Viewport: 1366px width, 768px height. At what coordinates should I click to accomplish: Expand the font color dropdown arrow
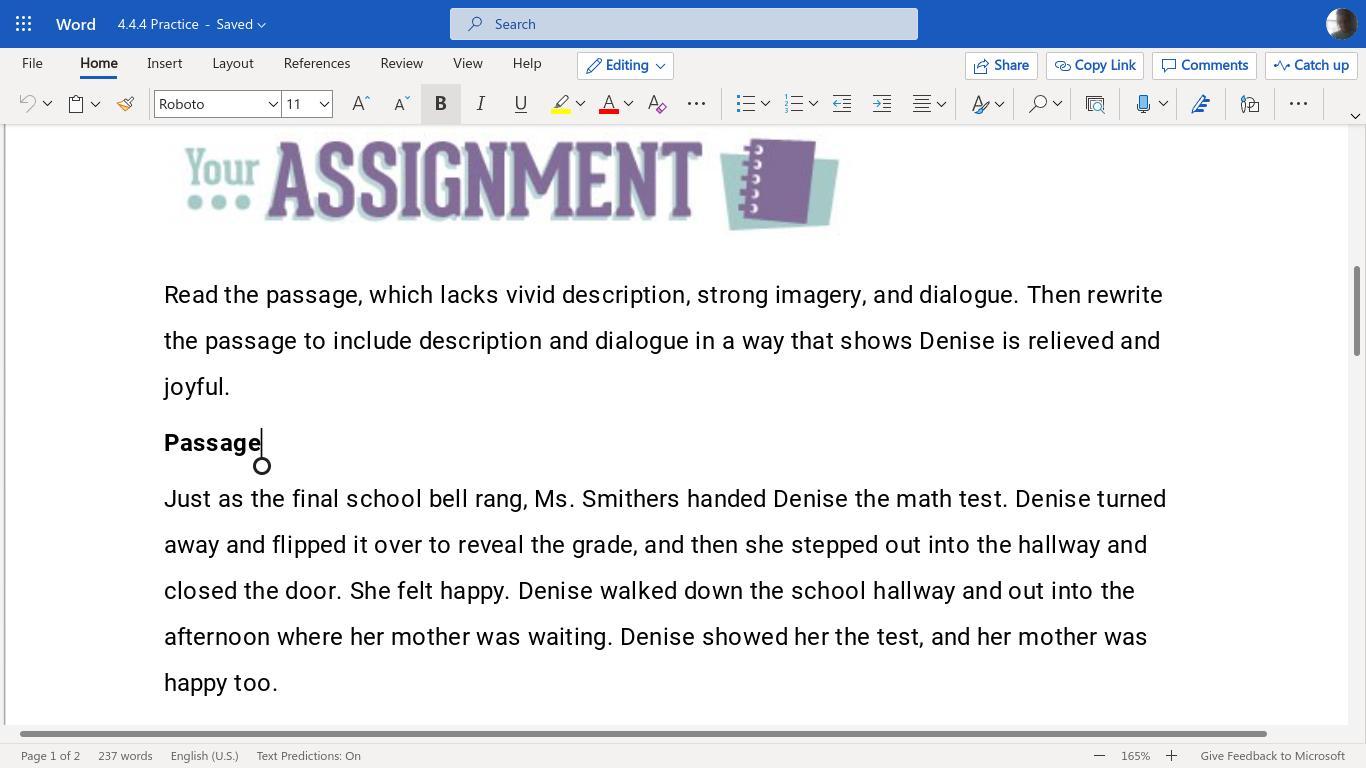[x=628, y=104]
